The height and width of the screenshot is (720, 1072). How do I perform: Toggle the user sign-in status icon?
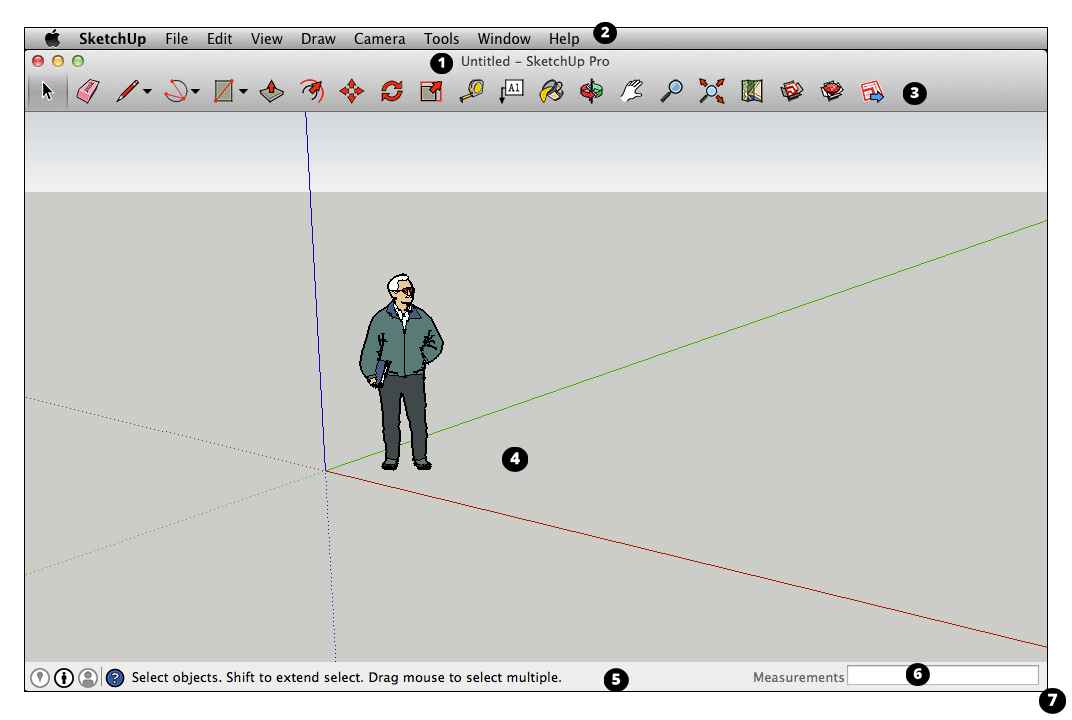point(88,678)
